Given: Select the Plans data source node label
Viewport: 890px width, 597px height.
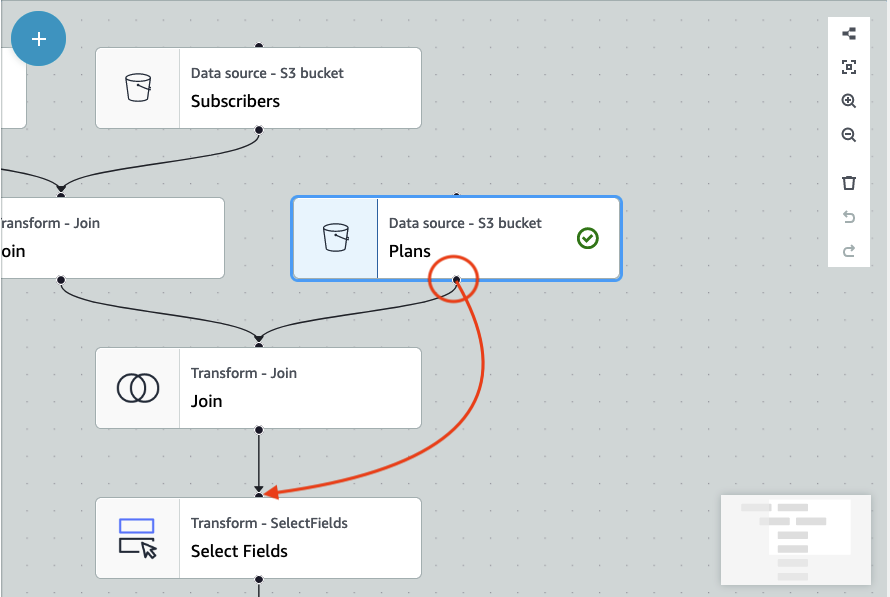Looking at the screenshot, I should 410,251.
